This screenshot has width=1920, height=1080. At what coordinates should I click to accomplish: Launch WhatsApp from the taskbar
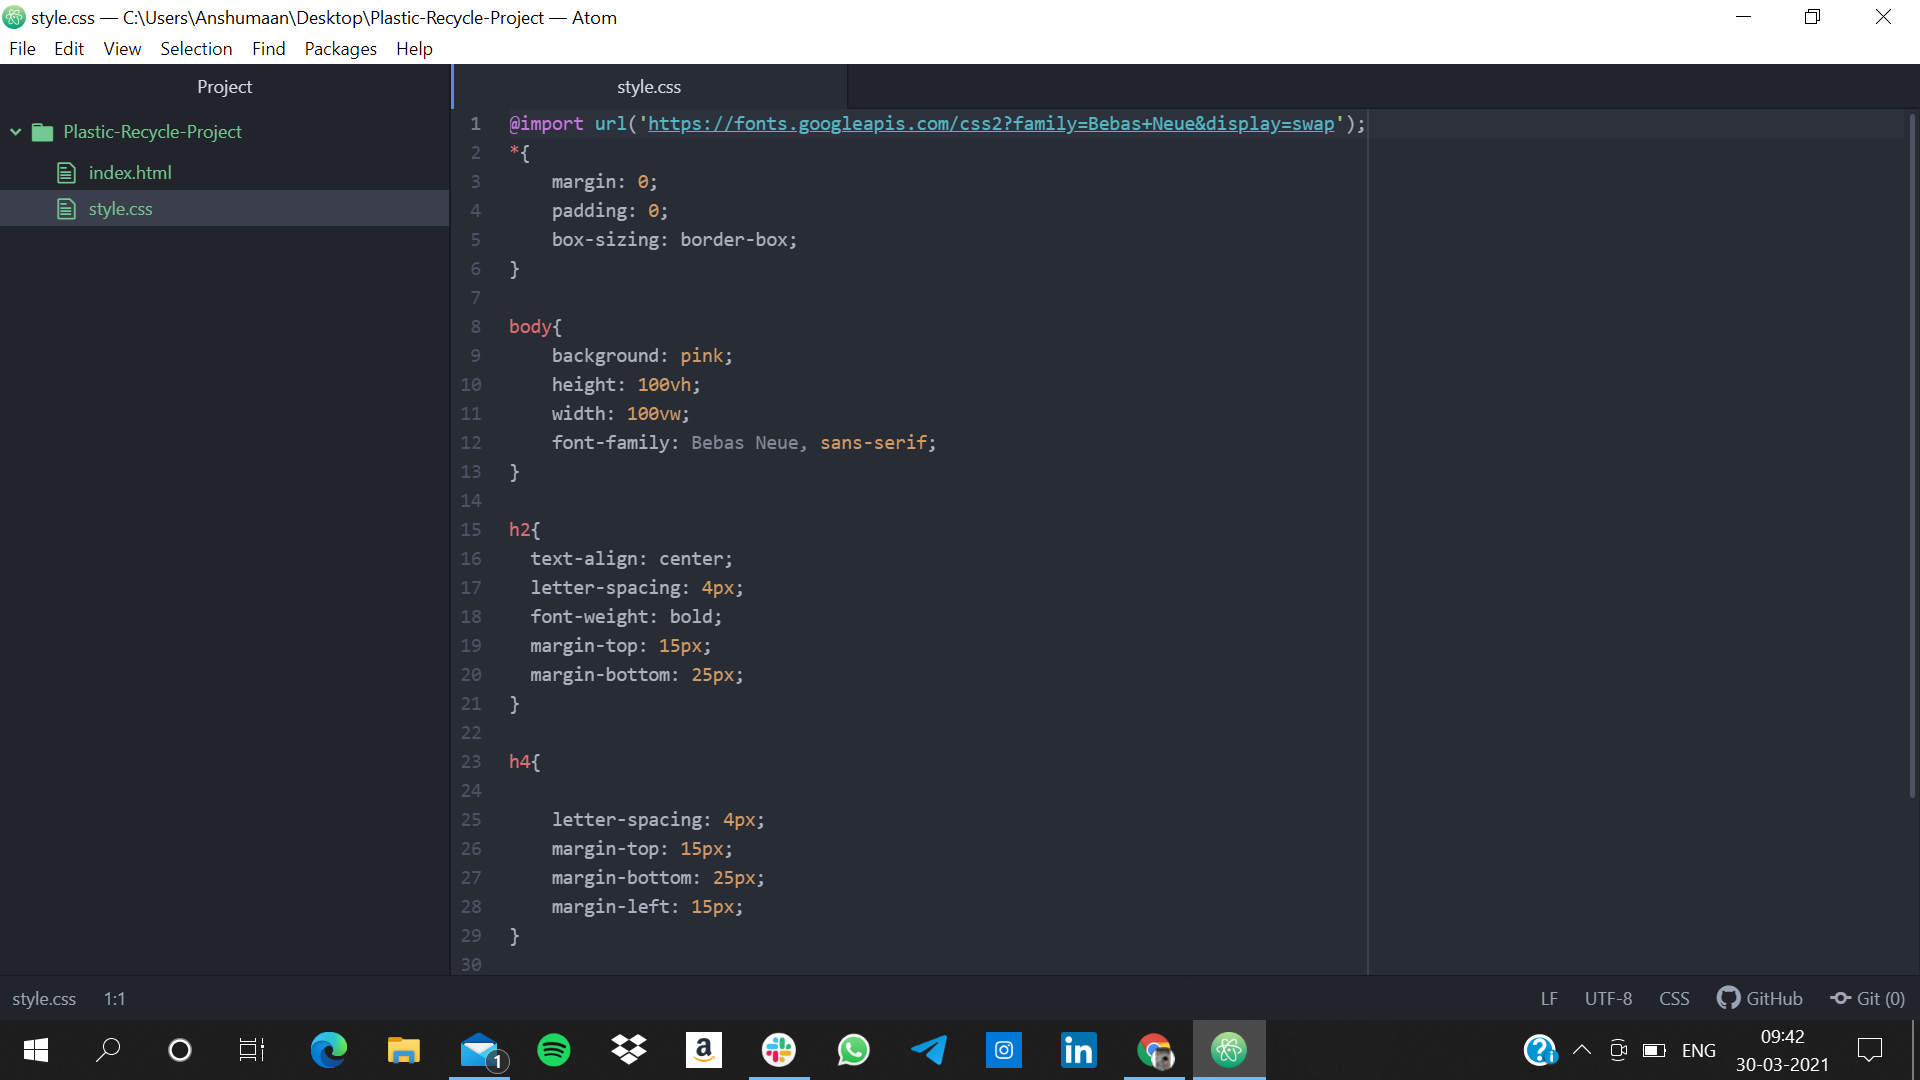tap(853, 1050)
